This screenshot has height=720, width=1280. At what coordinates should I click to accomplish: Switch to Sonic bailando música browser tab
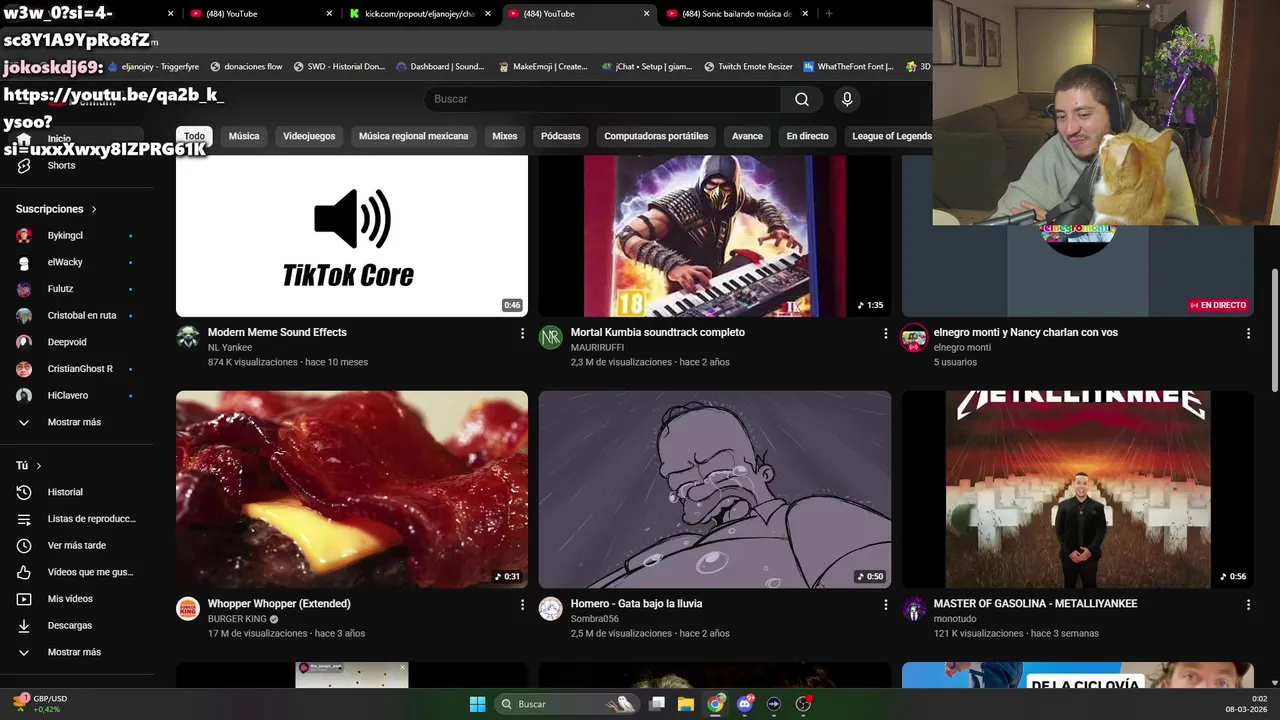[736, 14]
